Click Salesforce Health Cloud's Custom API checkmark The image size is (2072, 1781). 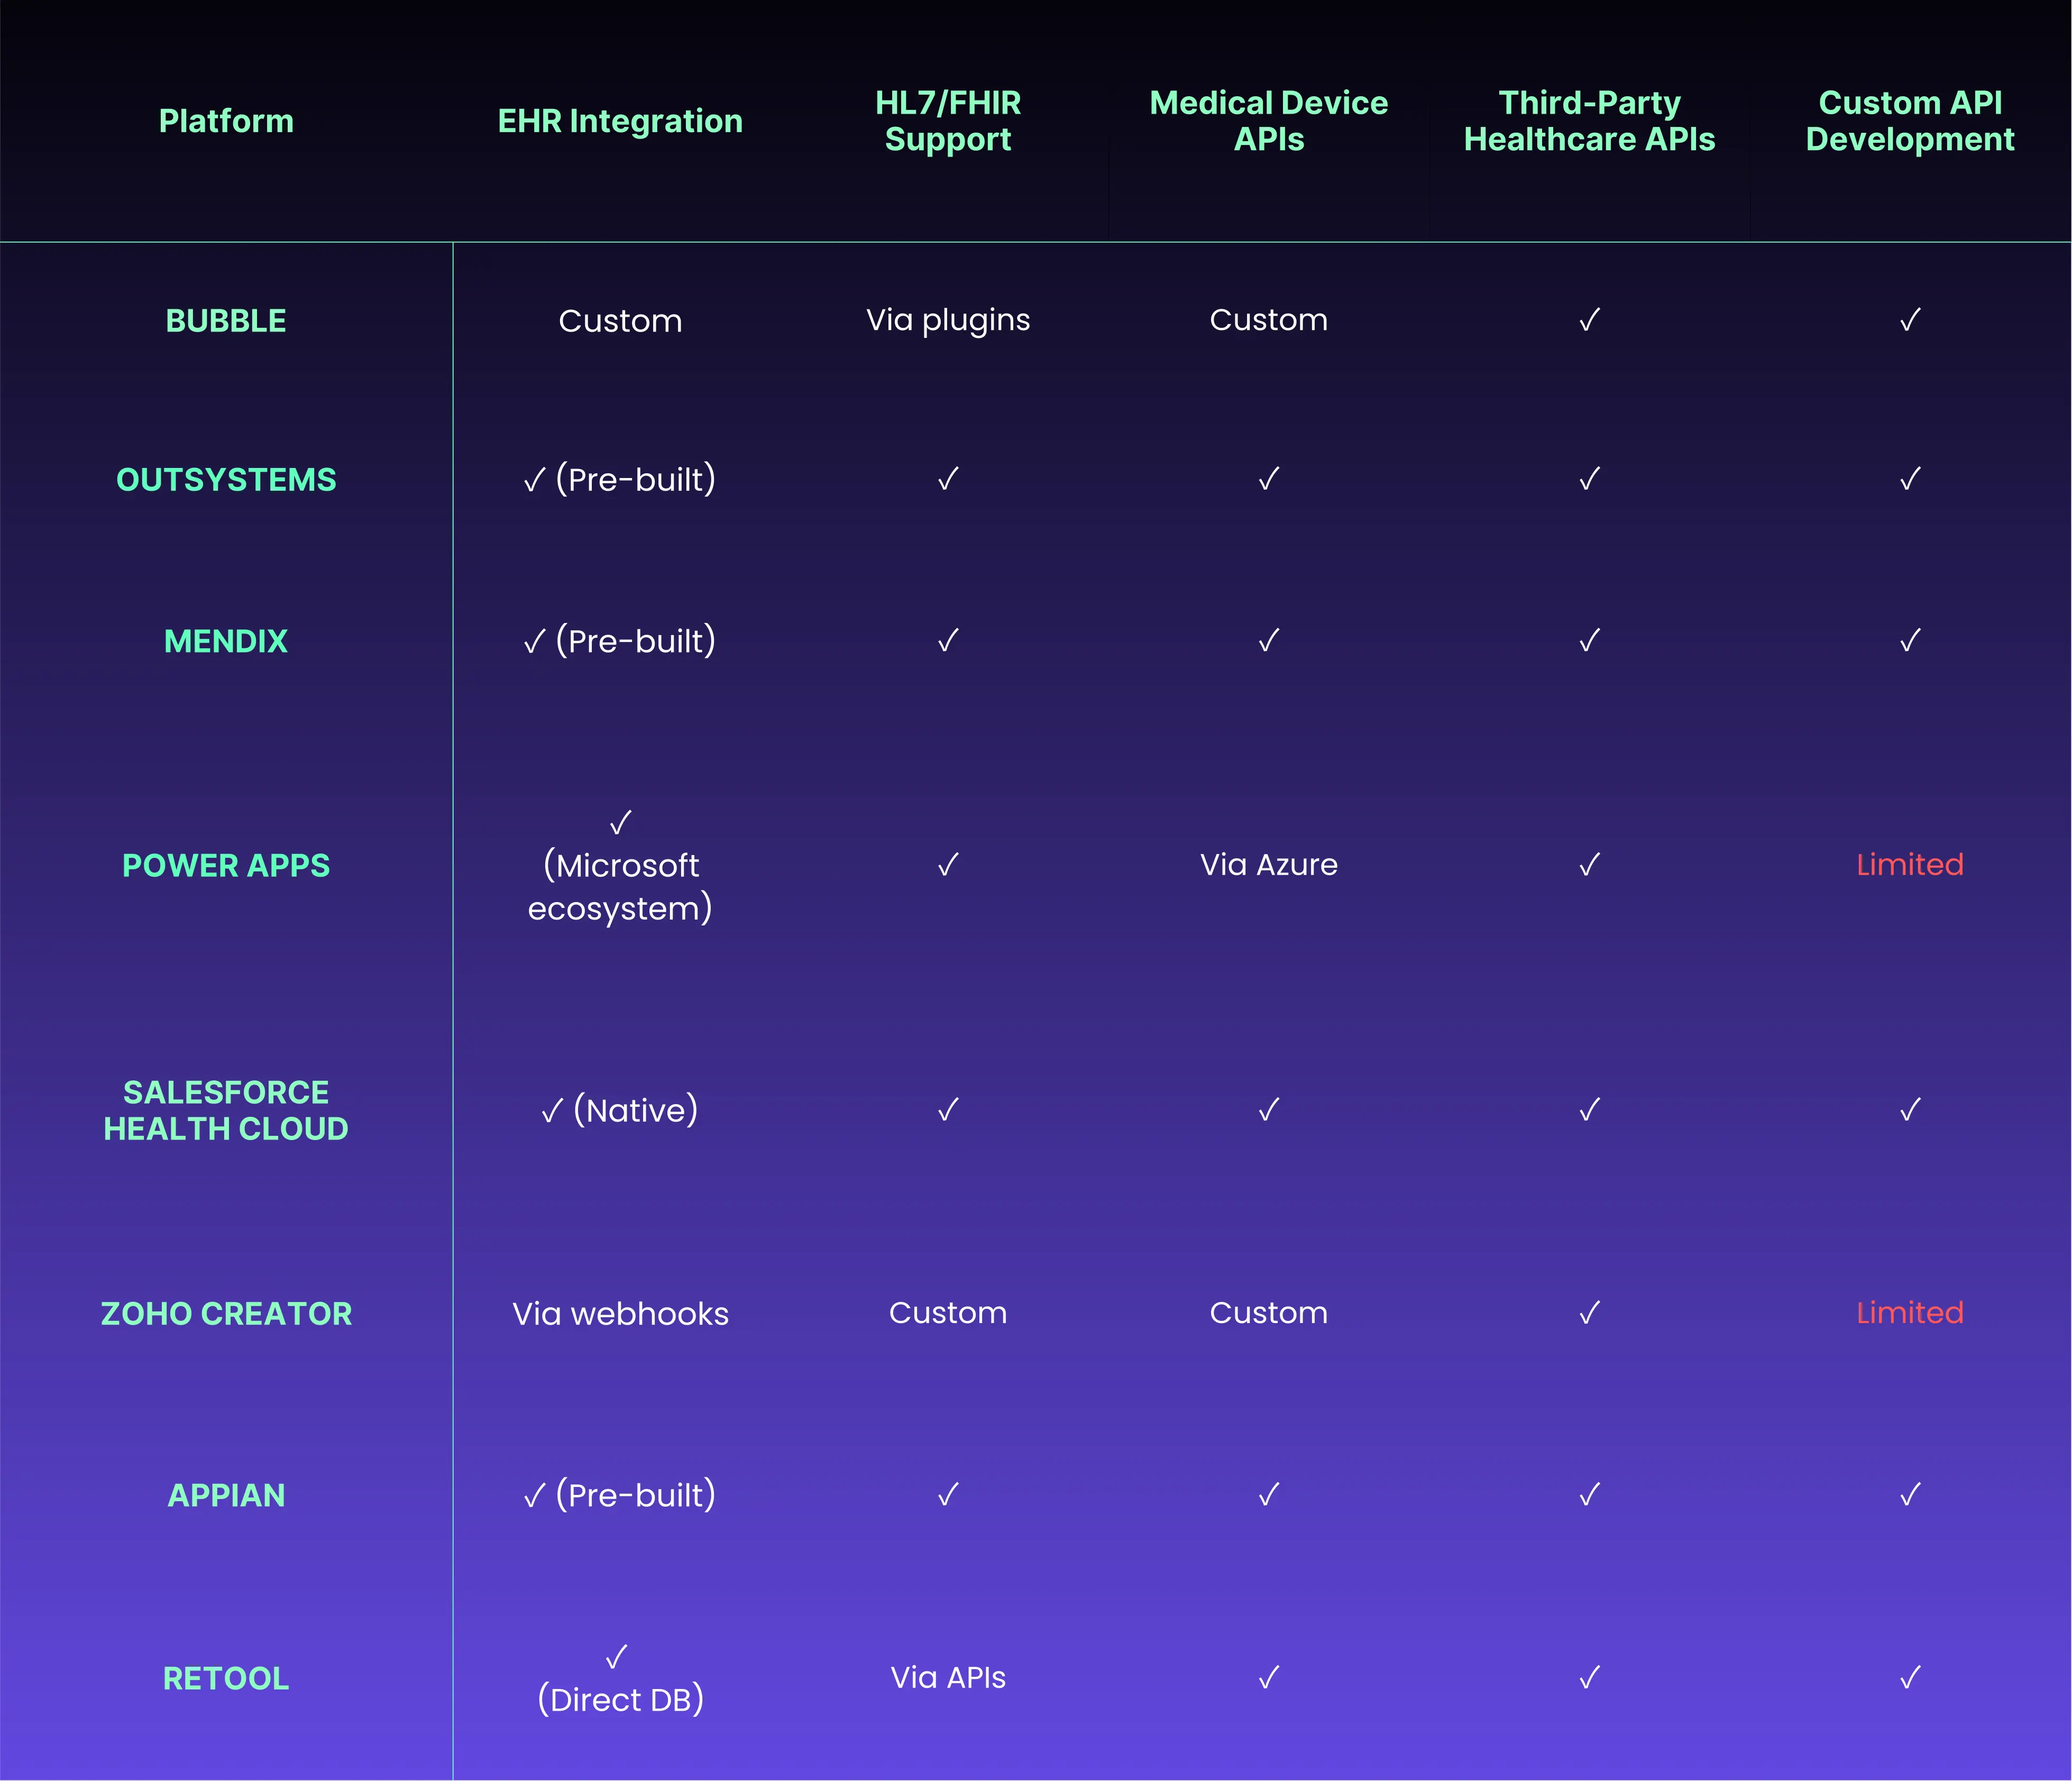[x=1909, y=1109]
